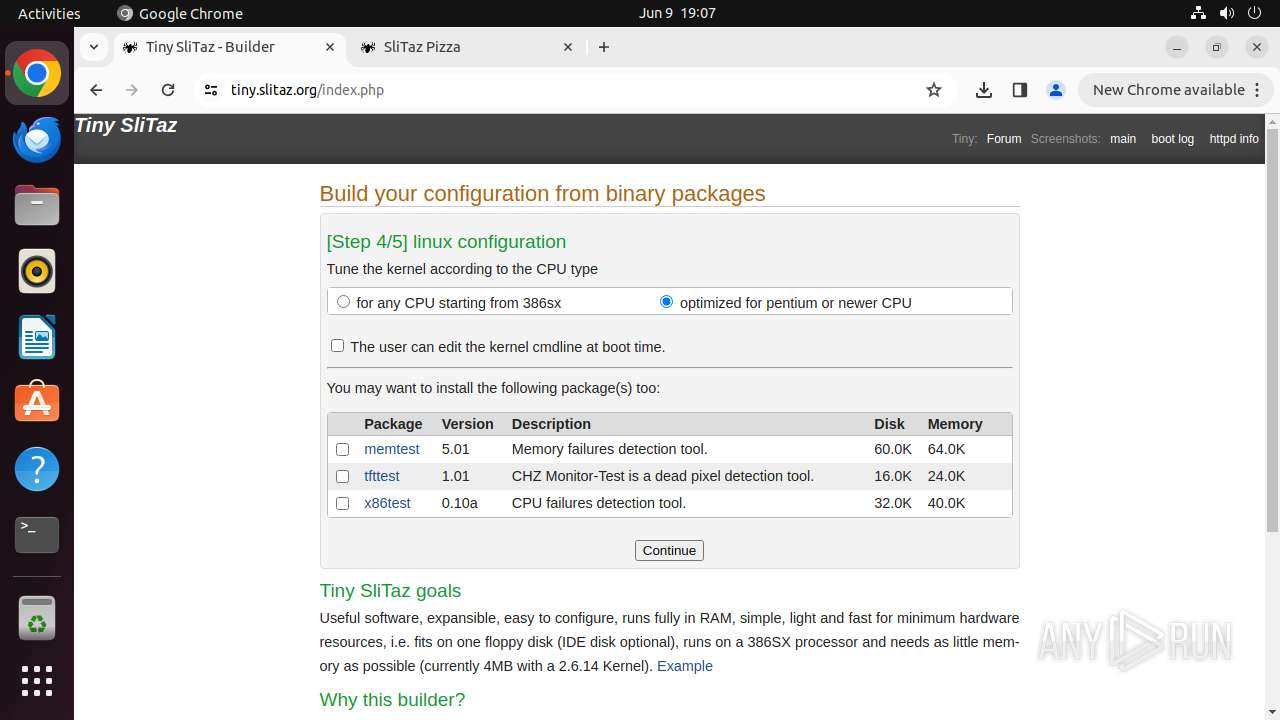Open the Google Chrome app menu in top bar

coord(180,13)
